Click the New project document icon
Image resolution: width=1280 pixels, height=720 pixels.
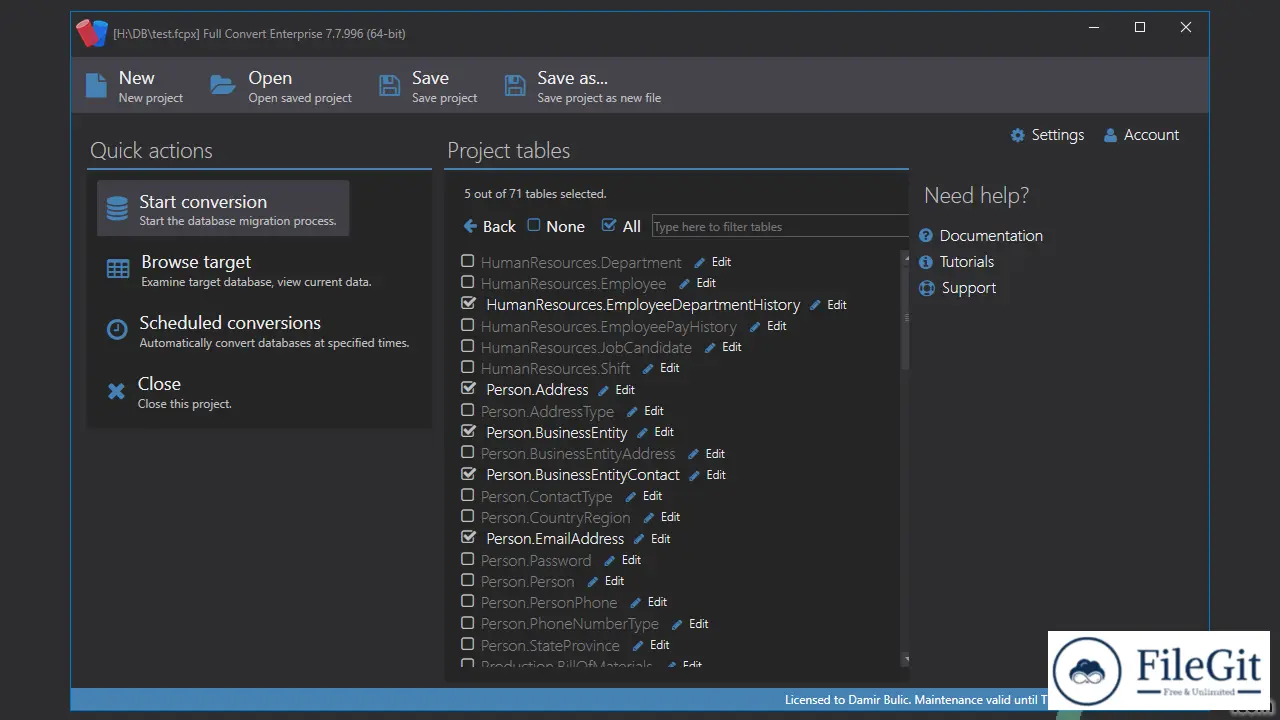click(x=96, y=85)
